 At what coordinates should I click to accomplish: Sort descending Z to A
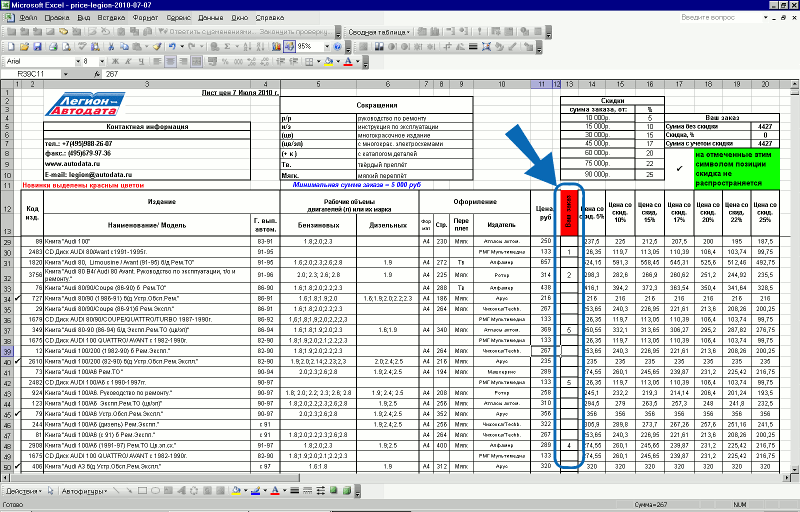260,46
